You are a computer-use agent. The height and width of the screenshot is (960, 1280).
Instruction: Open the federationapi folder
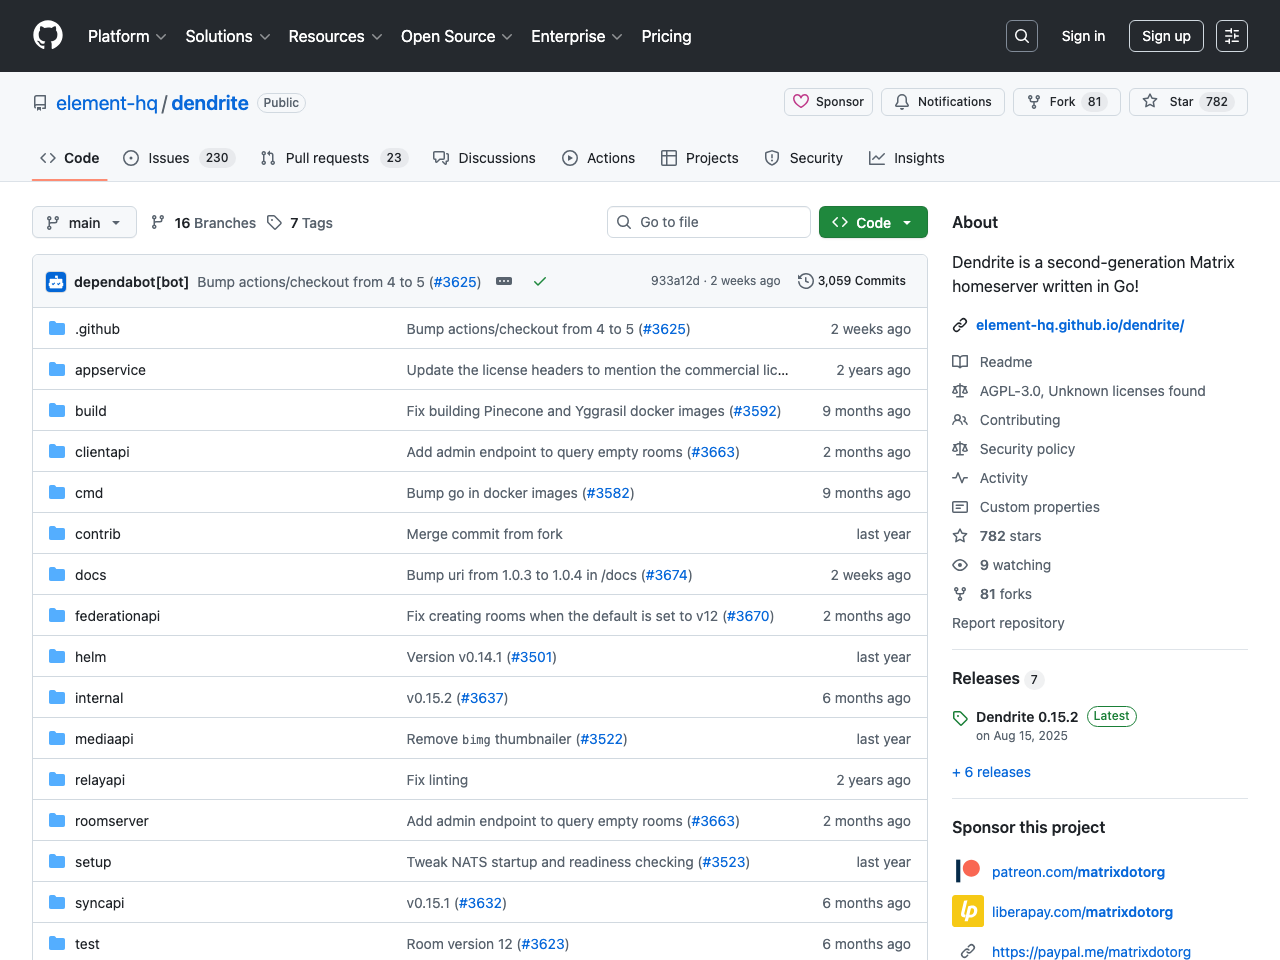pos(117,616)
